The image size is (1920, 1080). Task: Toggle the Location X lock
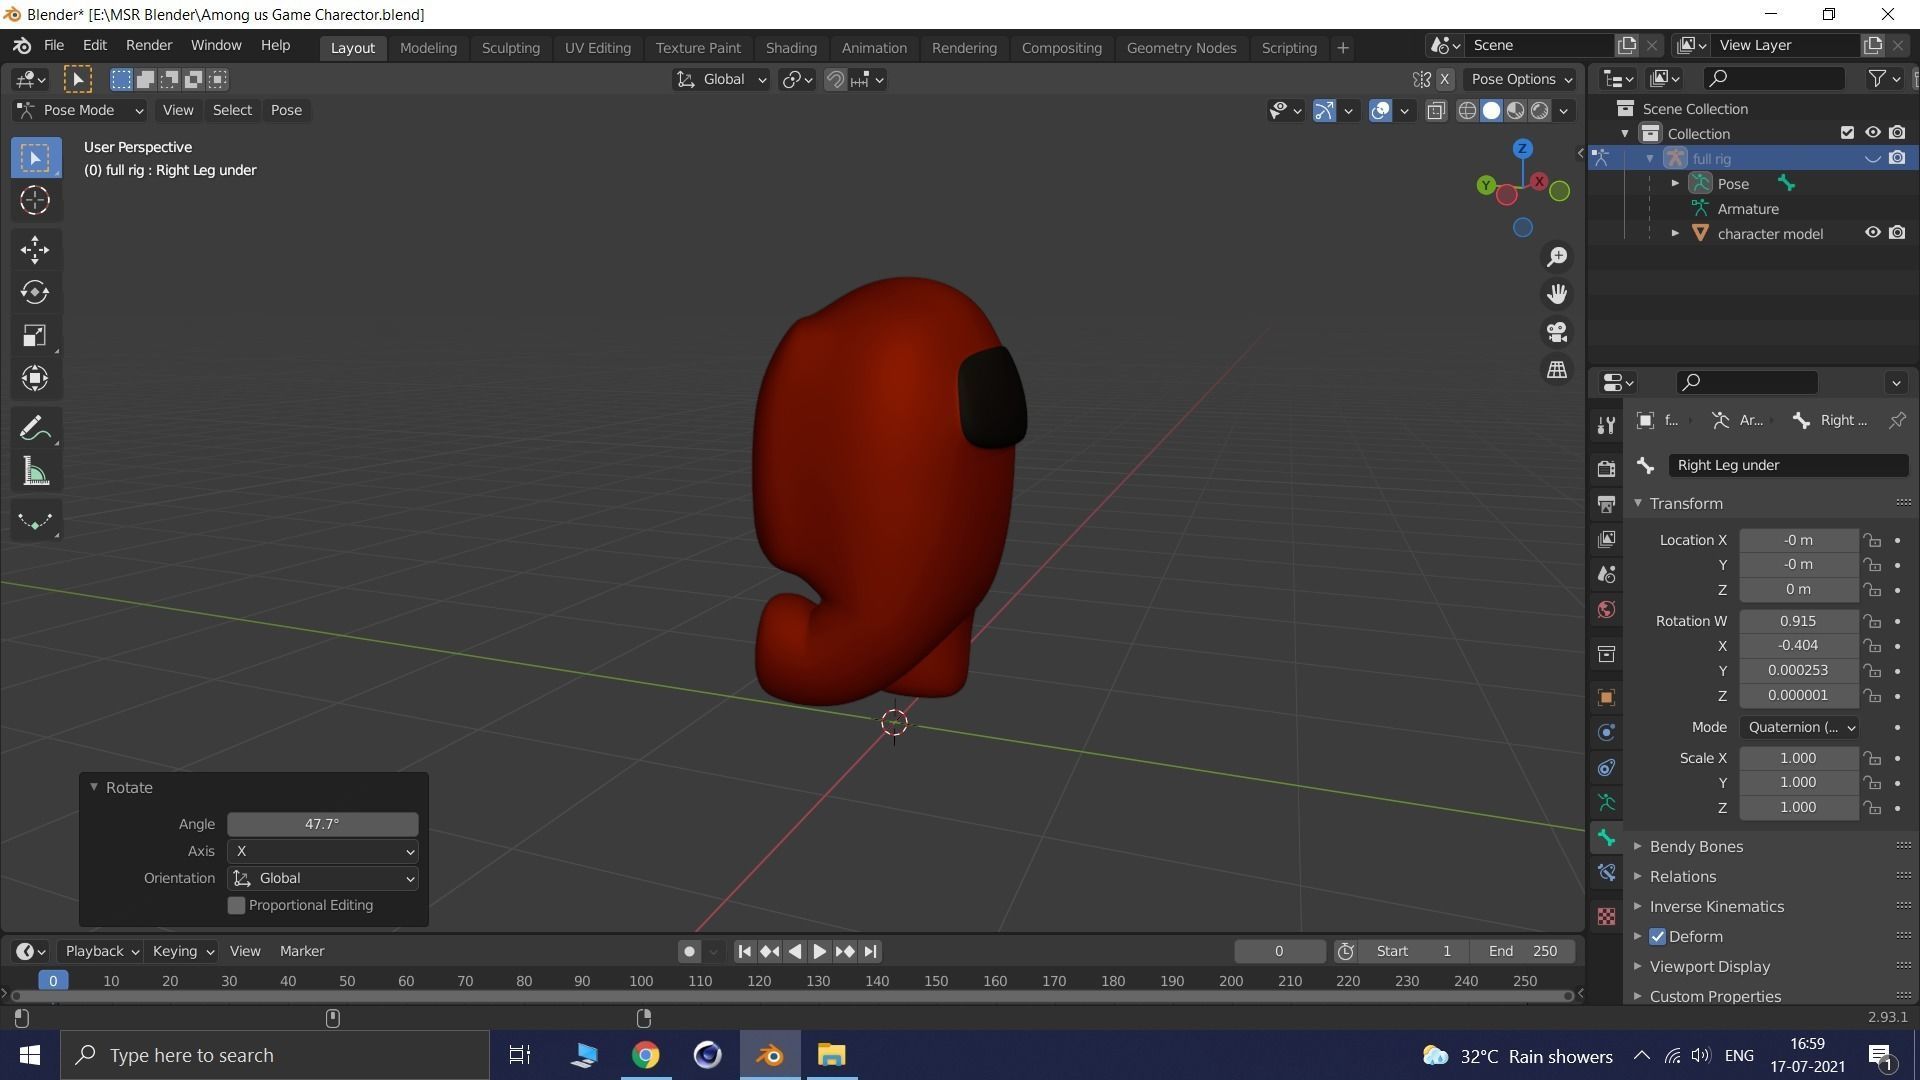tap(1872, 540)
